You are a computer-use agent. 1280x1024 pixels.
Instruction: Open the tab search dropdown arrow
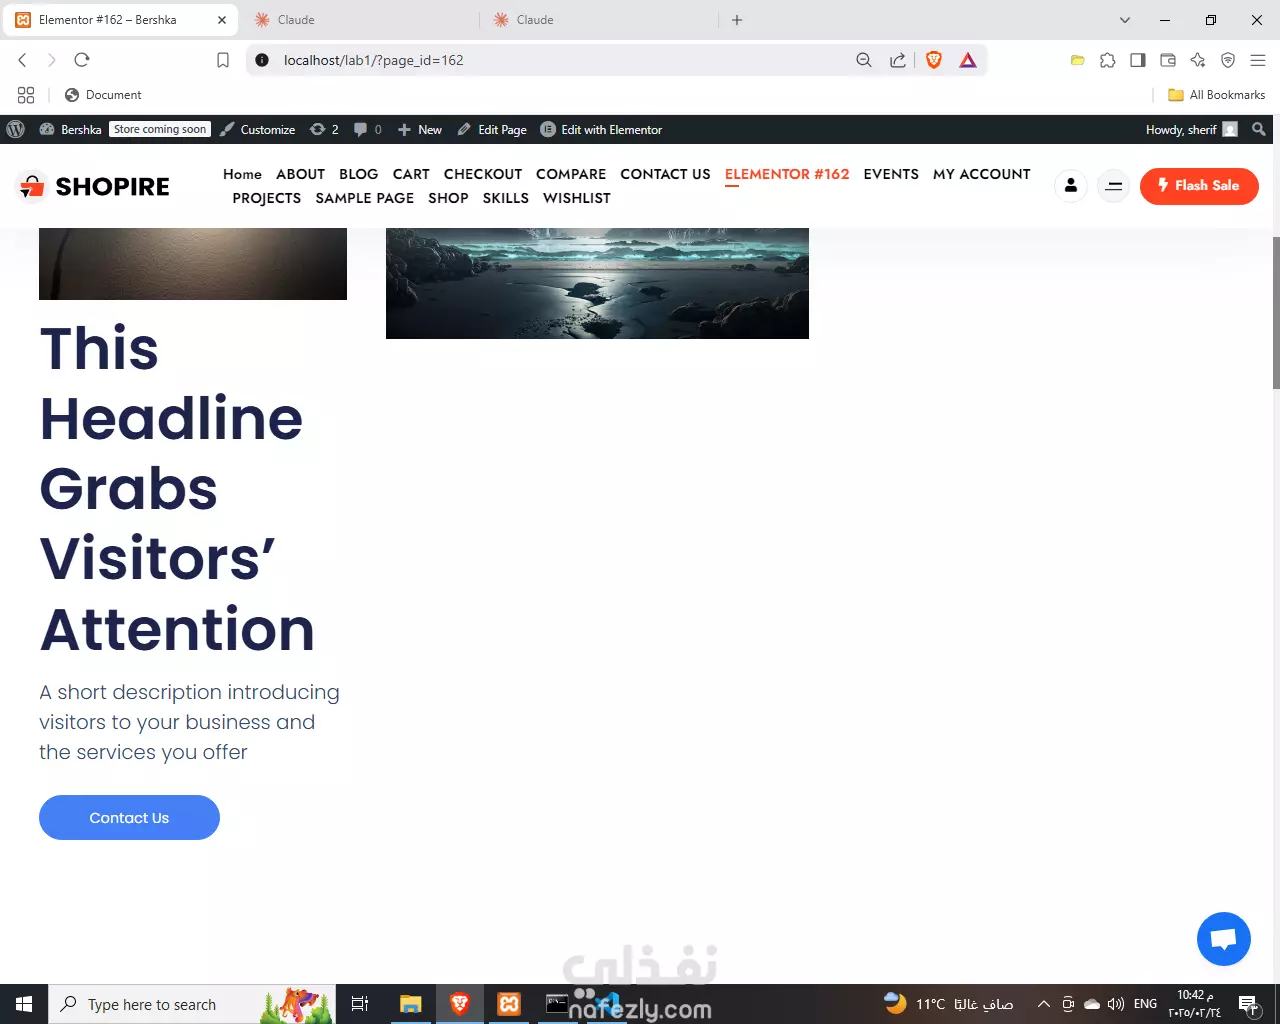[x=1125, y=20]
